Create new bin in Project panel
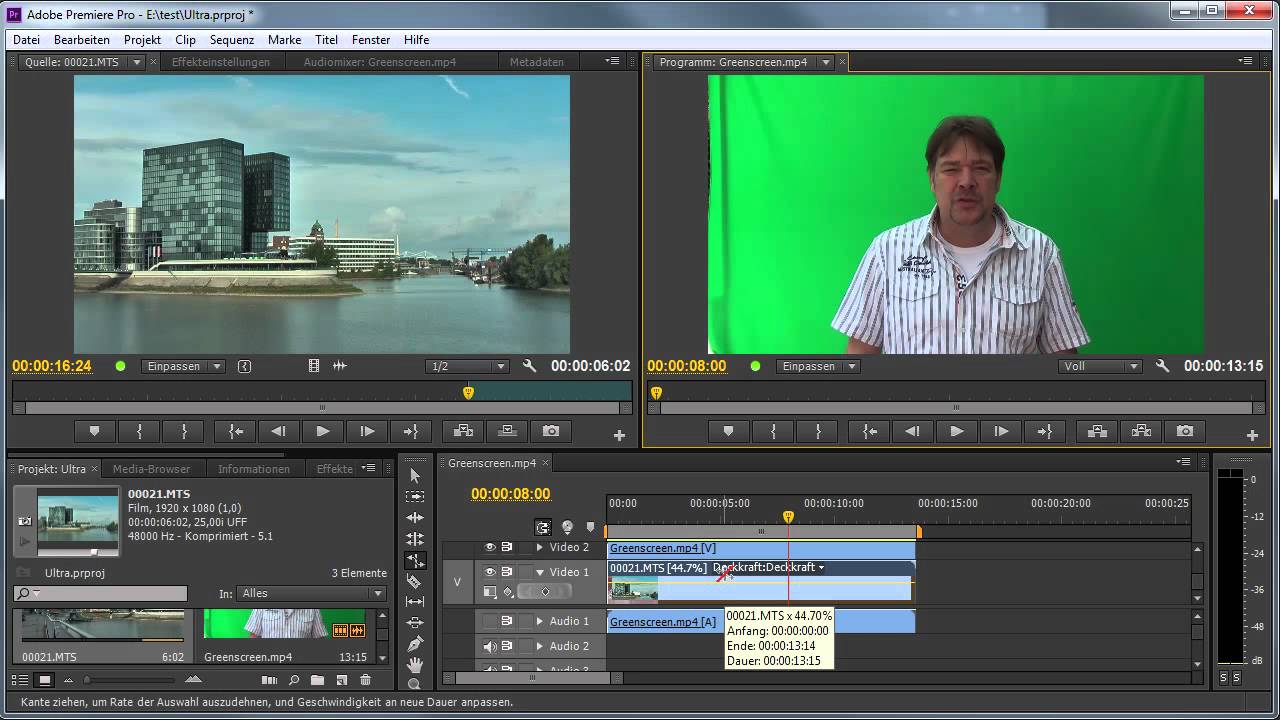The image size is (1280, 720). [317, 680]
